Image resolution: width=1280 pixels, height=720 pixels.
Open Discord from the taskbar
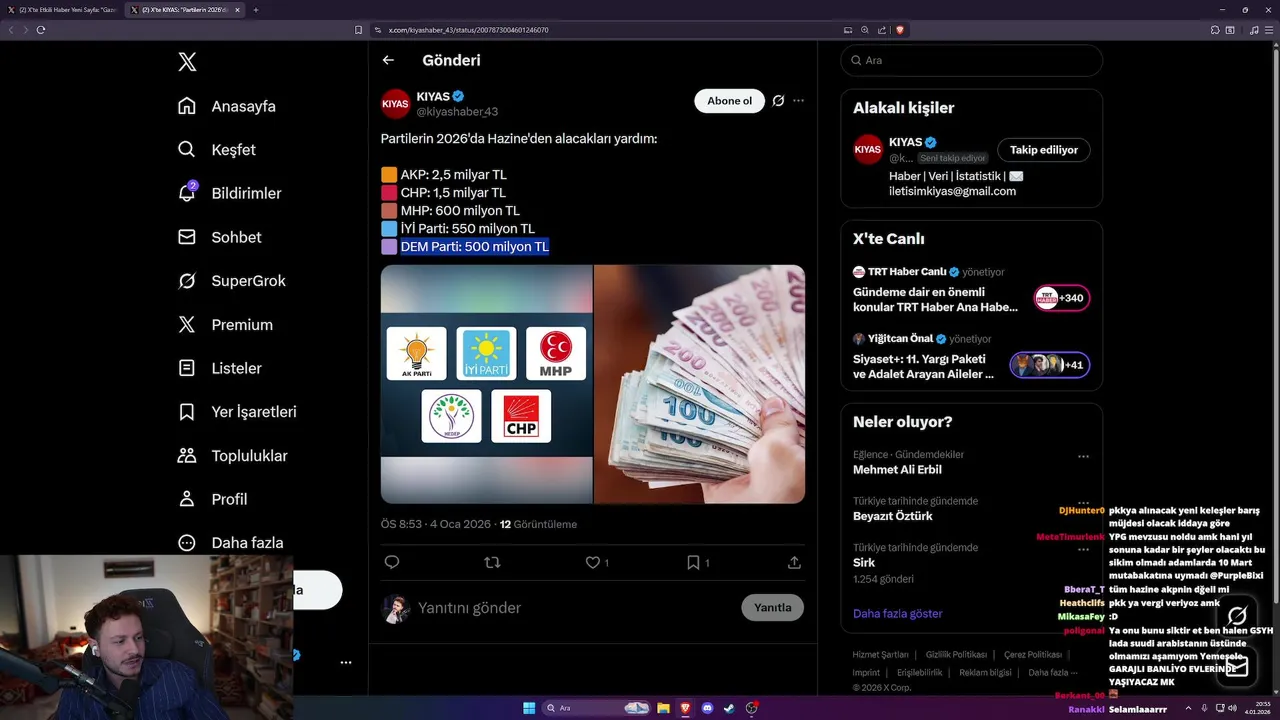[x=707, y=708]
